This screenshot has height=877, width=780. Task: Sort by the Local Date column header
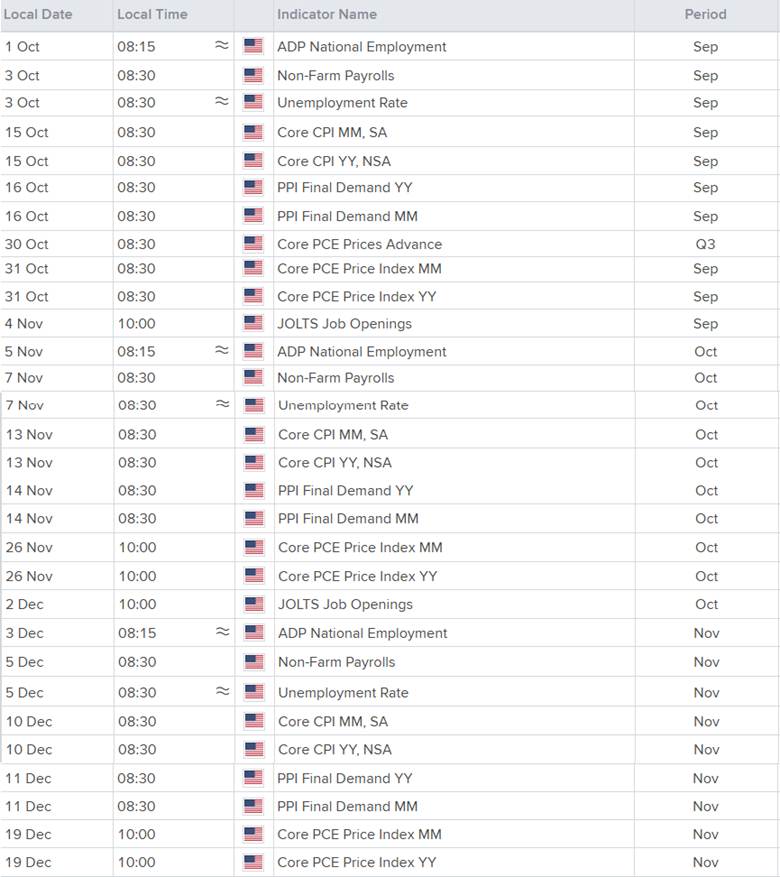38,15
